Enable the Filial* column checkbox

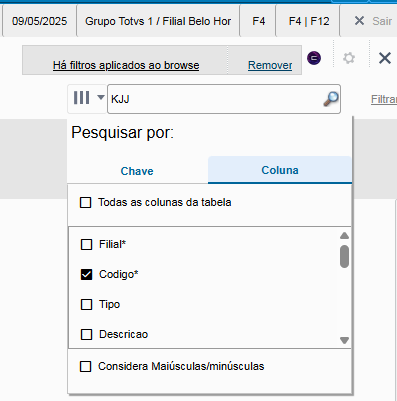click(87, 244)
